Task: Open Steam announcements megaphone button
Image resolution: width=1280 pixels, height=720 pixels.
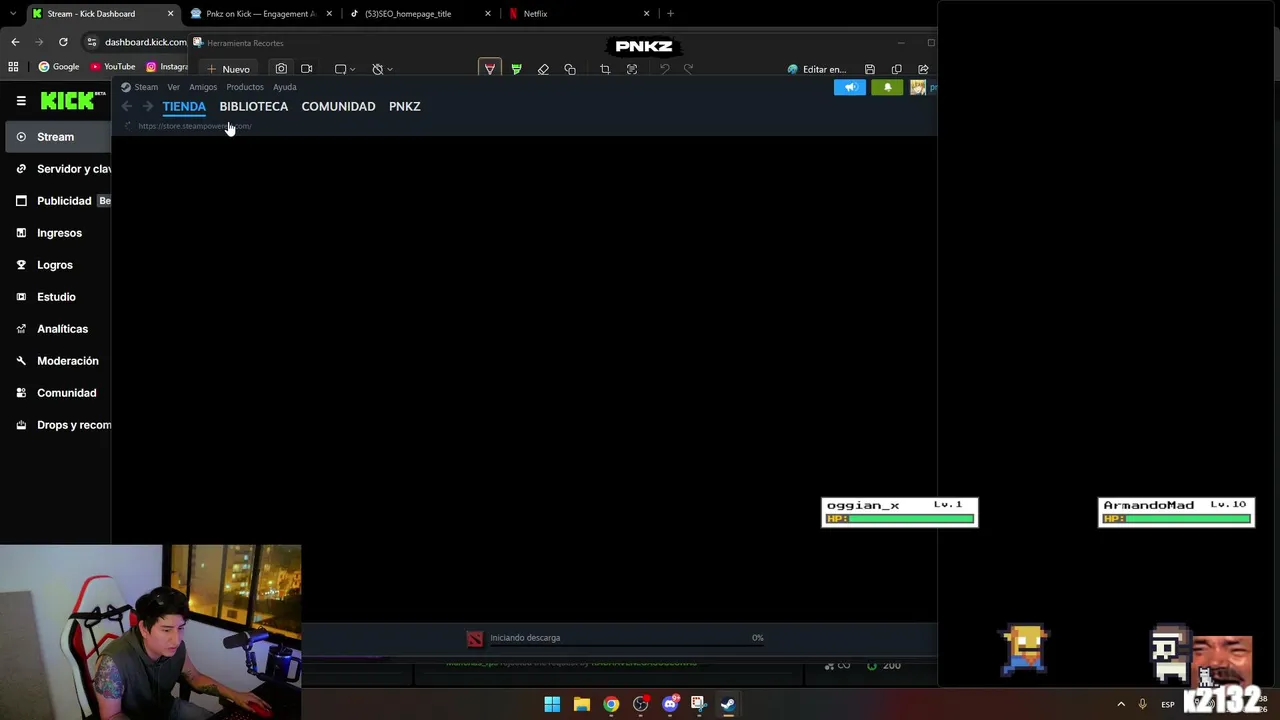Action: coord(850,87)
